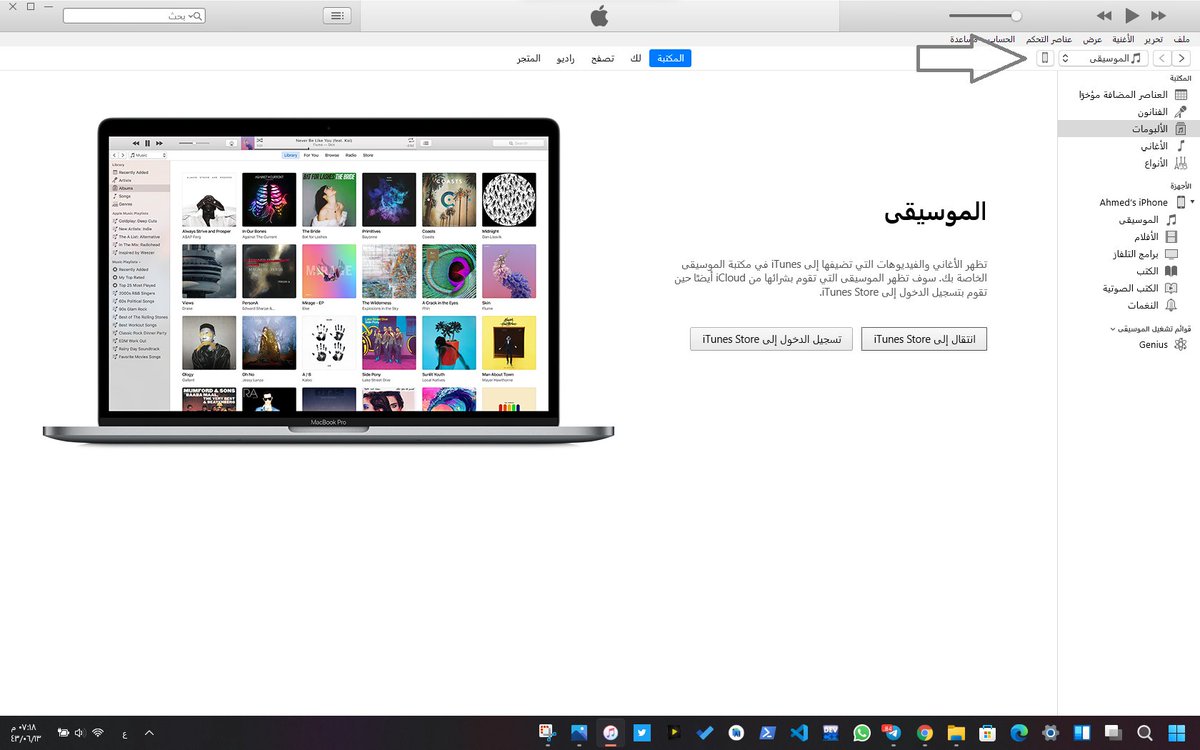Click the Wi-Fi tray icon
Viewport: 1200px width, 750px height.
coord(98,733)
